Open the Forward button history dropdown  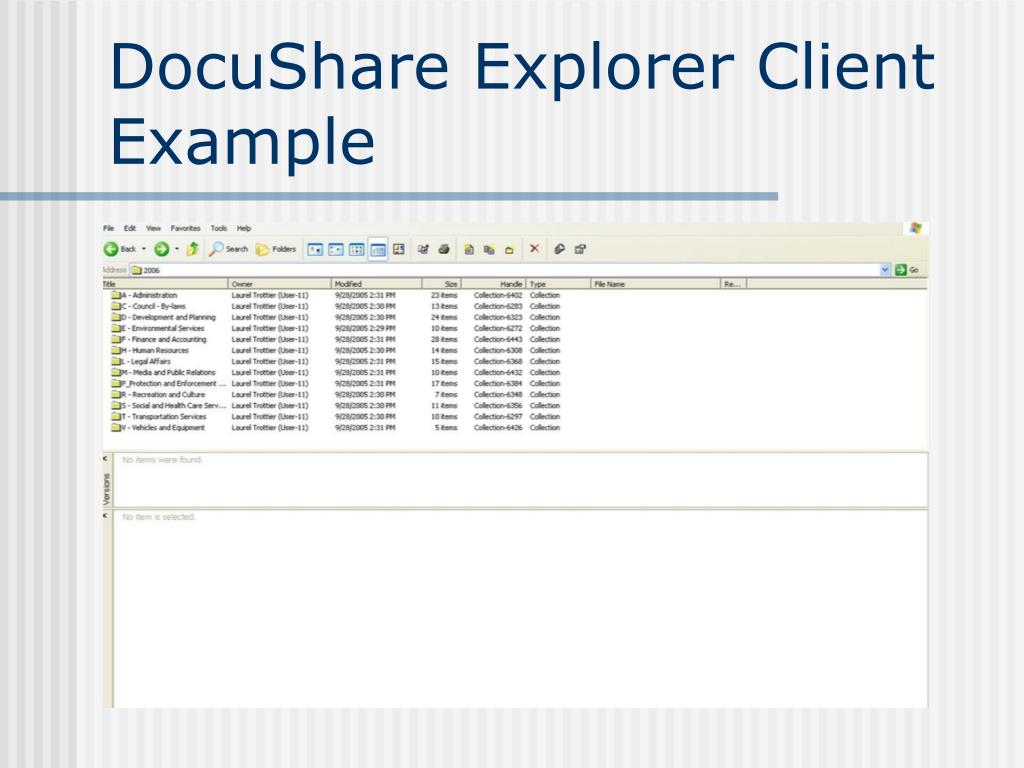177,249
